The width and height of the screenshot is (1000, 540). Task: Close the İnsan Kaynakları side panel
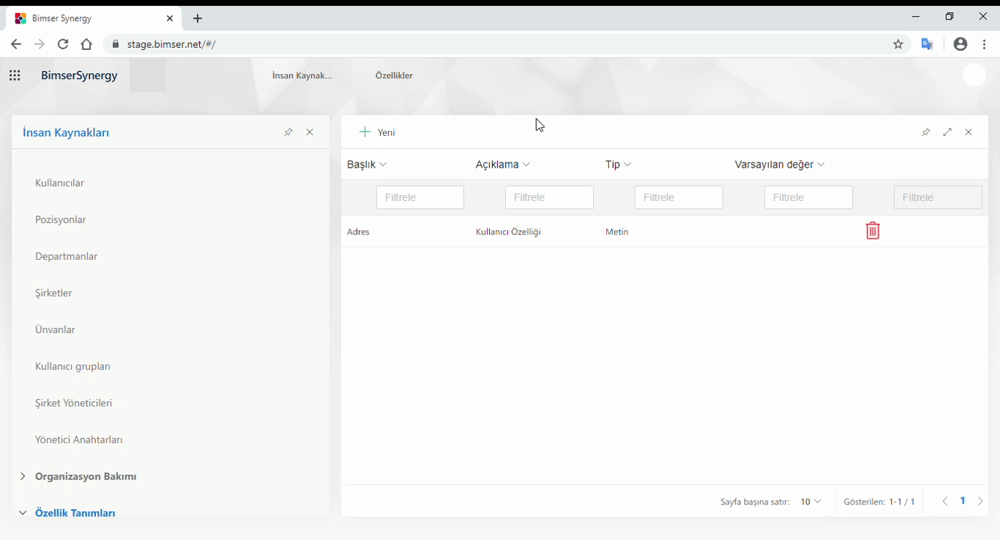point(310,132)
